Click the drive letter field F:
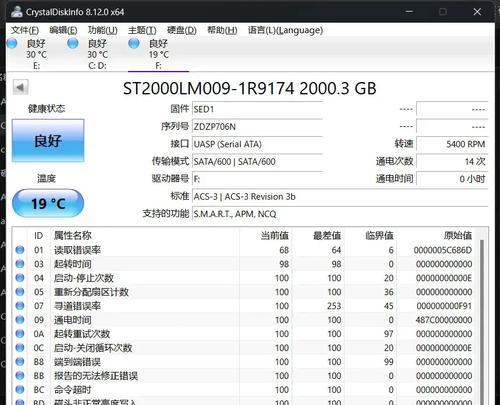 [257, 179]
